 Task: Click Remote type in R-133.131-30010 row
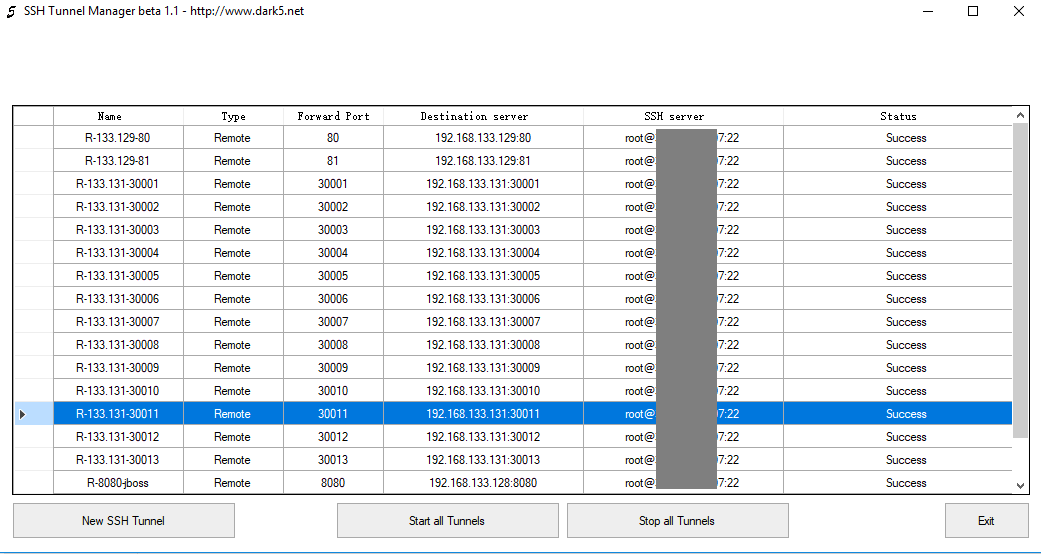pyautogui.click(x=232, y=391)
